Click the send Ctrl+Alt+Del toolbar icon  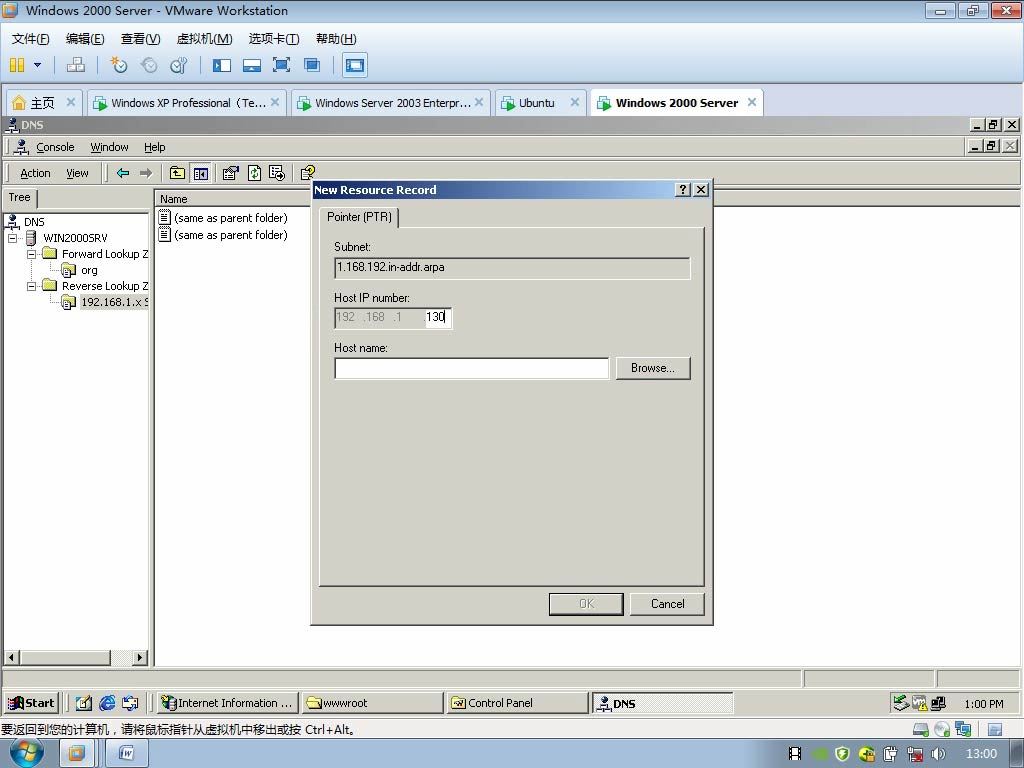(76, 65)
